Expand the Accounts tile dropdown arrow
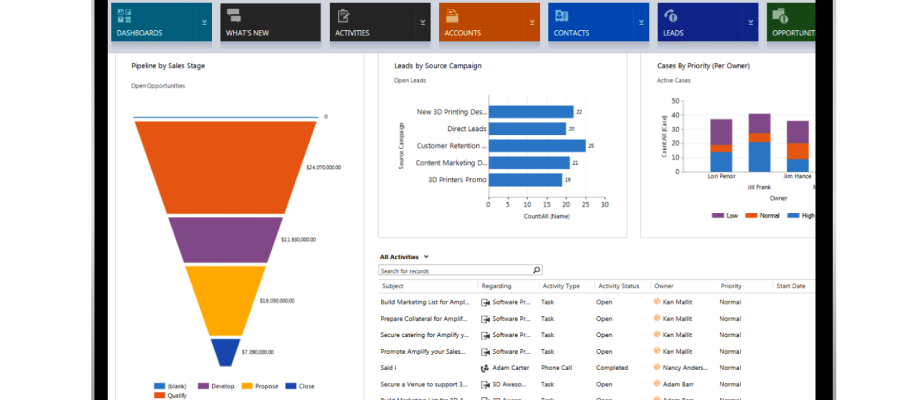Image resolution: width=920 pixels, height=400 pixels. [x=531, y=21]
